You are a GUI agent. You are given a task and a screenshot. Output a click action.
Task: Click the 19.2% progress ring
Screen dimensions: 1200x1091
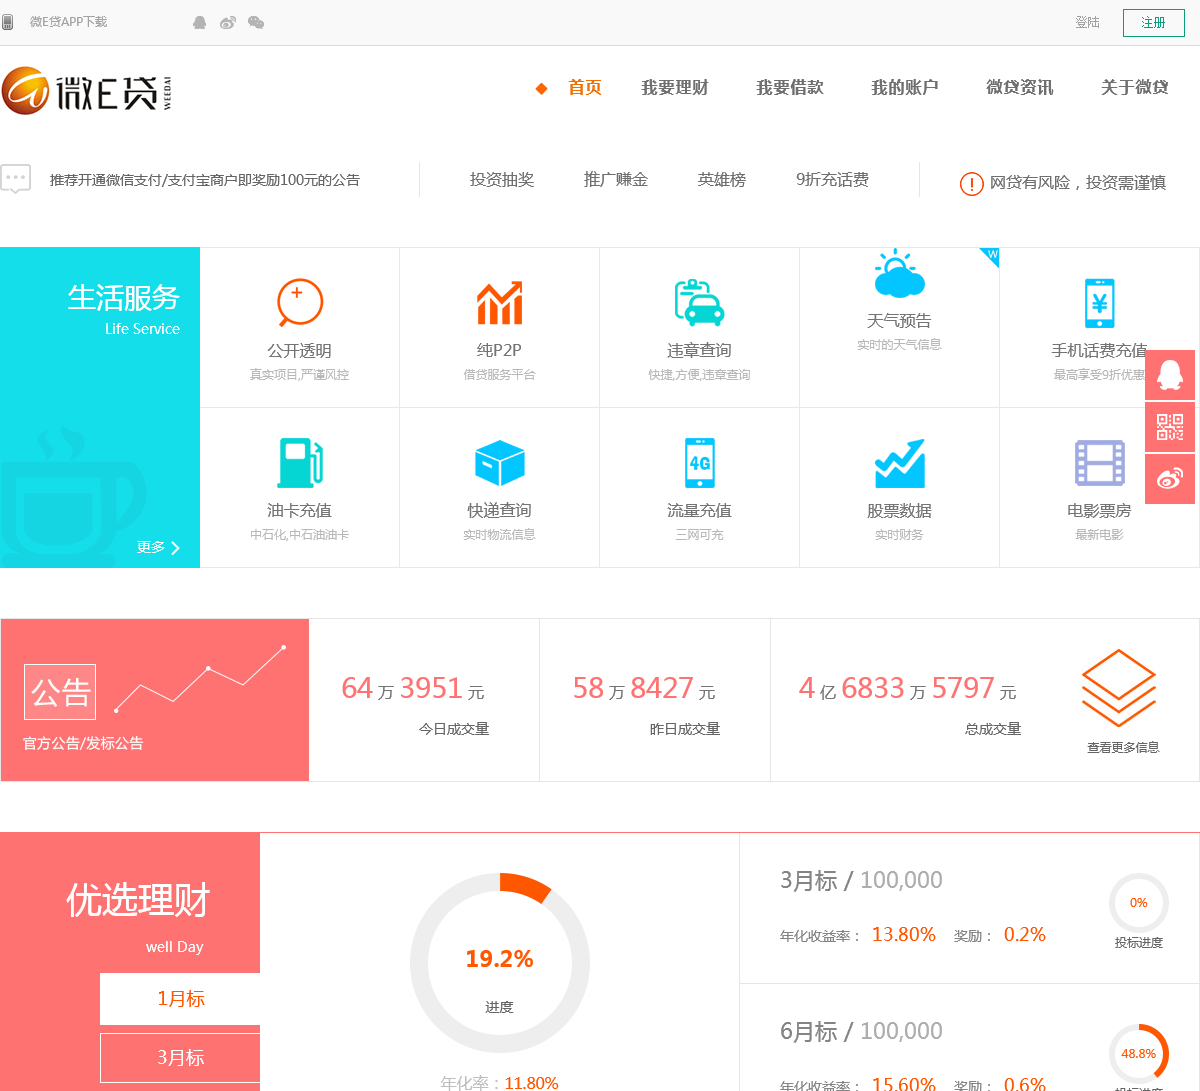pyautogui.click(x=499, y=962)
